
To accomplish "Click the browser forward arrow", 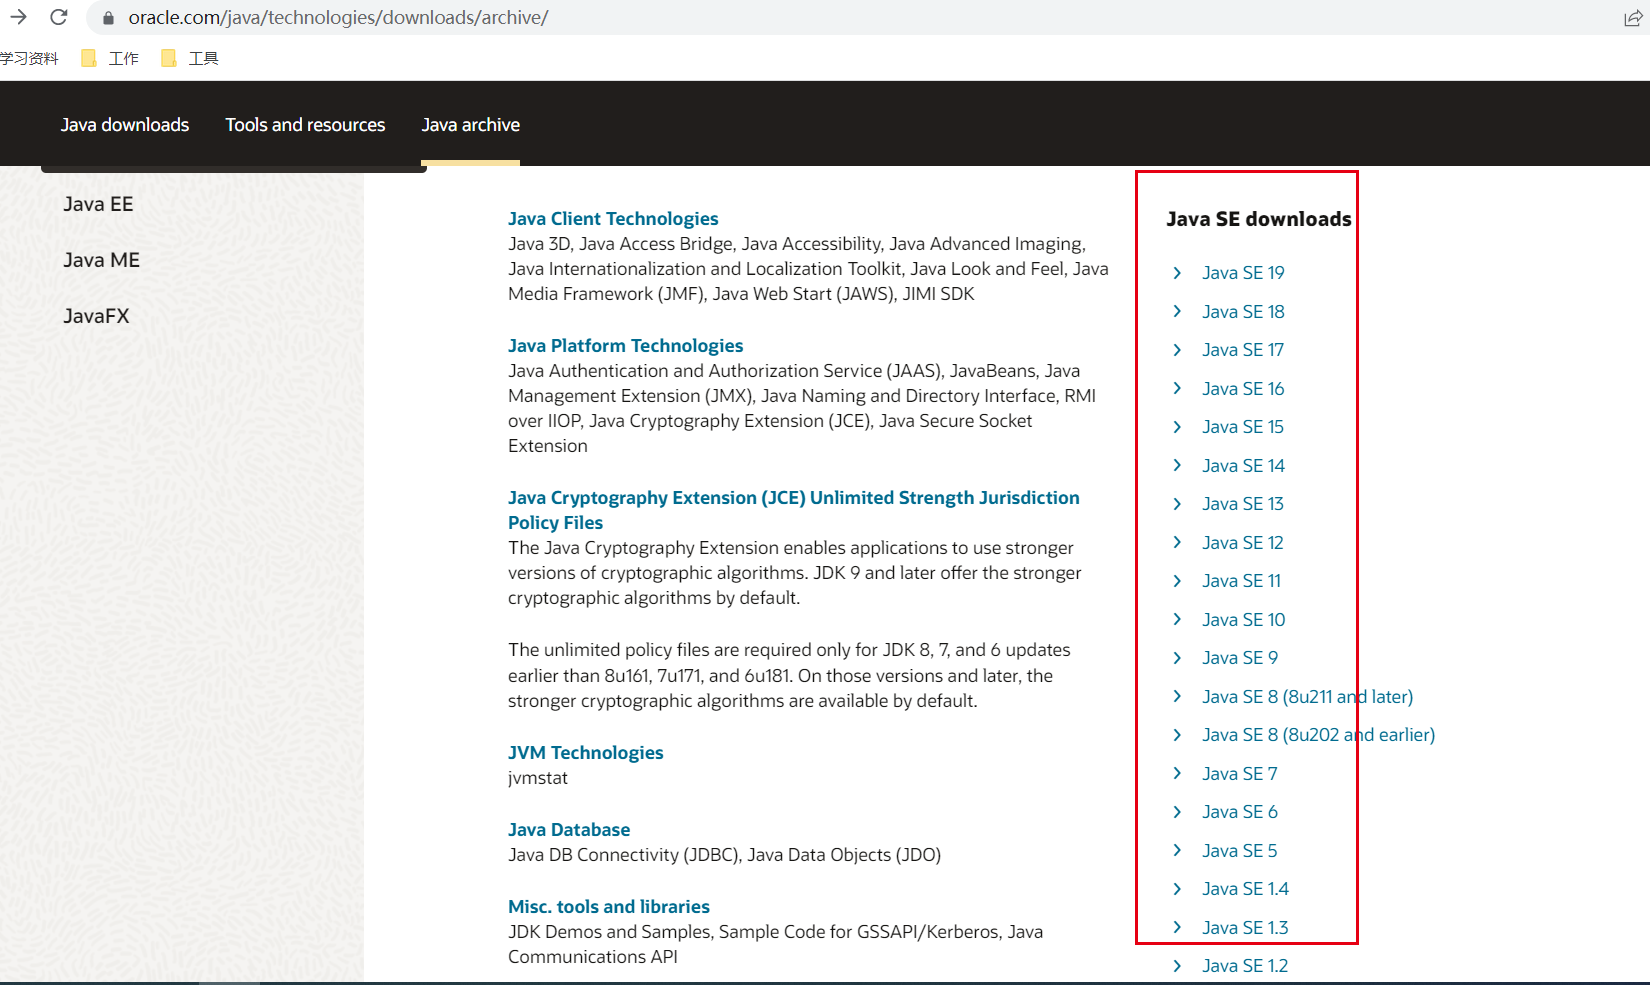I will click(x=18, y=17).
